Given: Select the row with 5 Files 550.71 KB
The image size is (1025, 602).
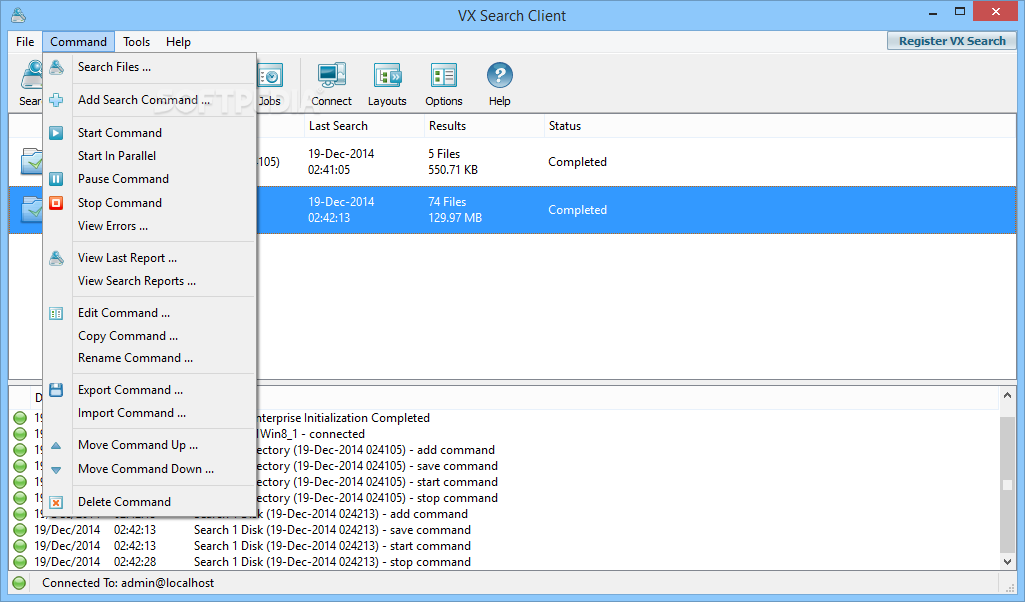Looking at the screenshot, I should tap(512, 162).
